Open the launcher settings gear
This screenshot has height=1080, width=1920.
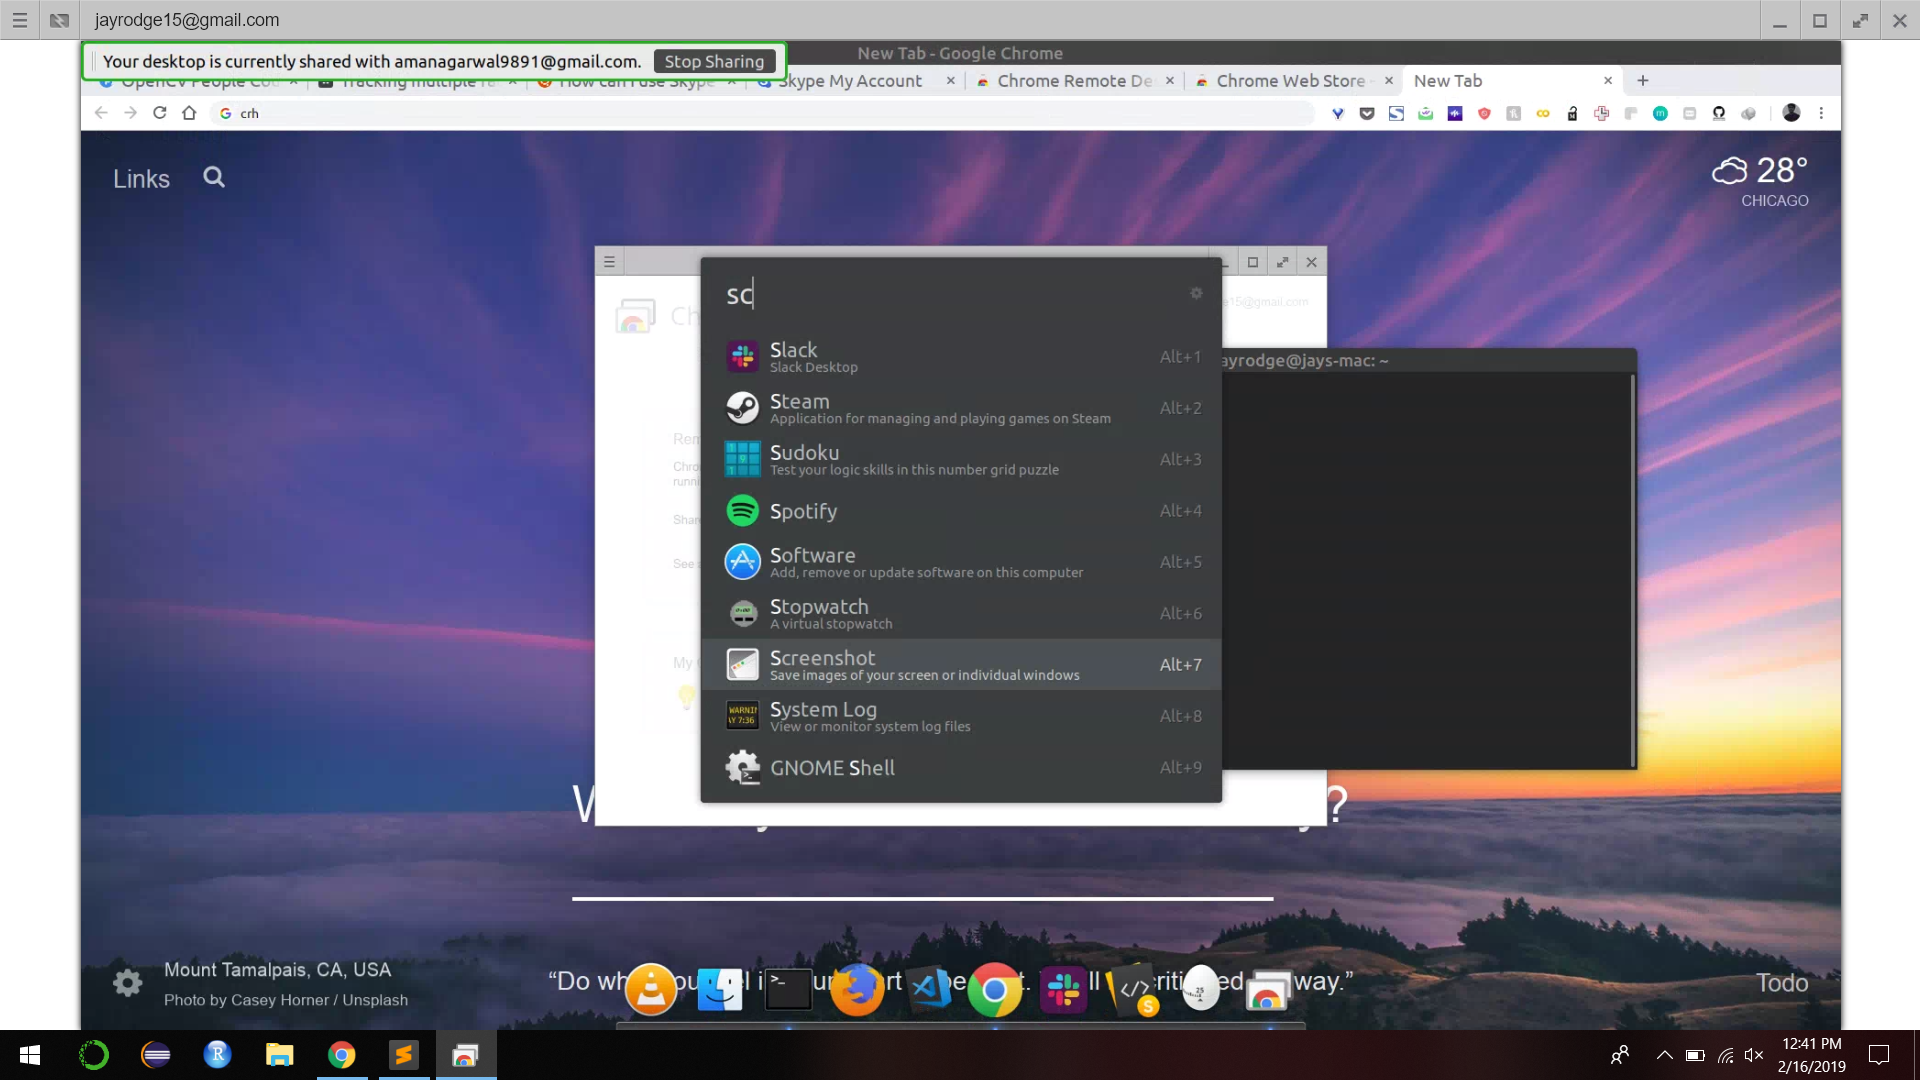(1196, 293)
